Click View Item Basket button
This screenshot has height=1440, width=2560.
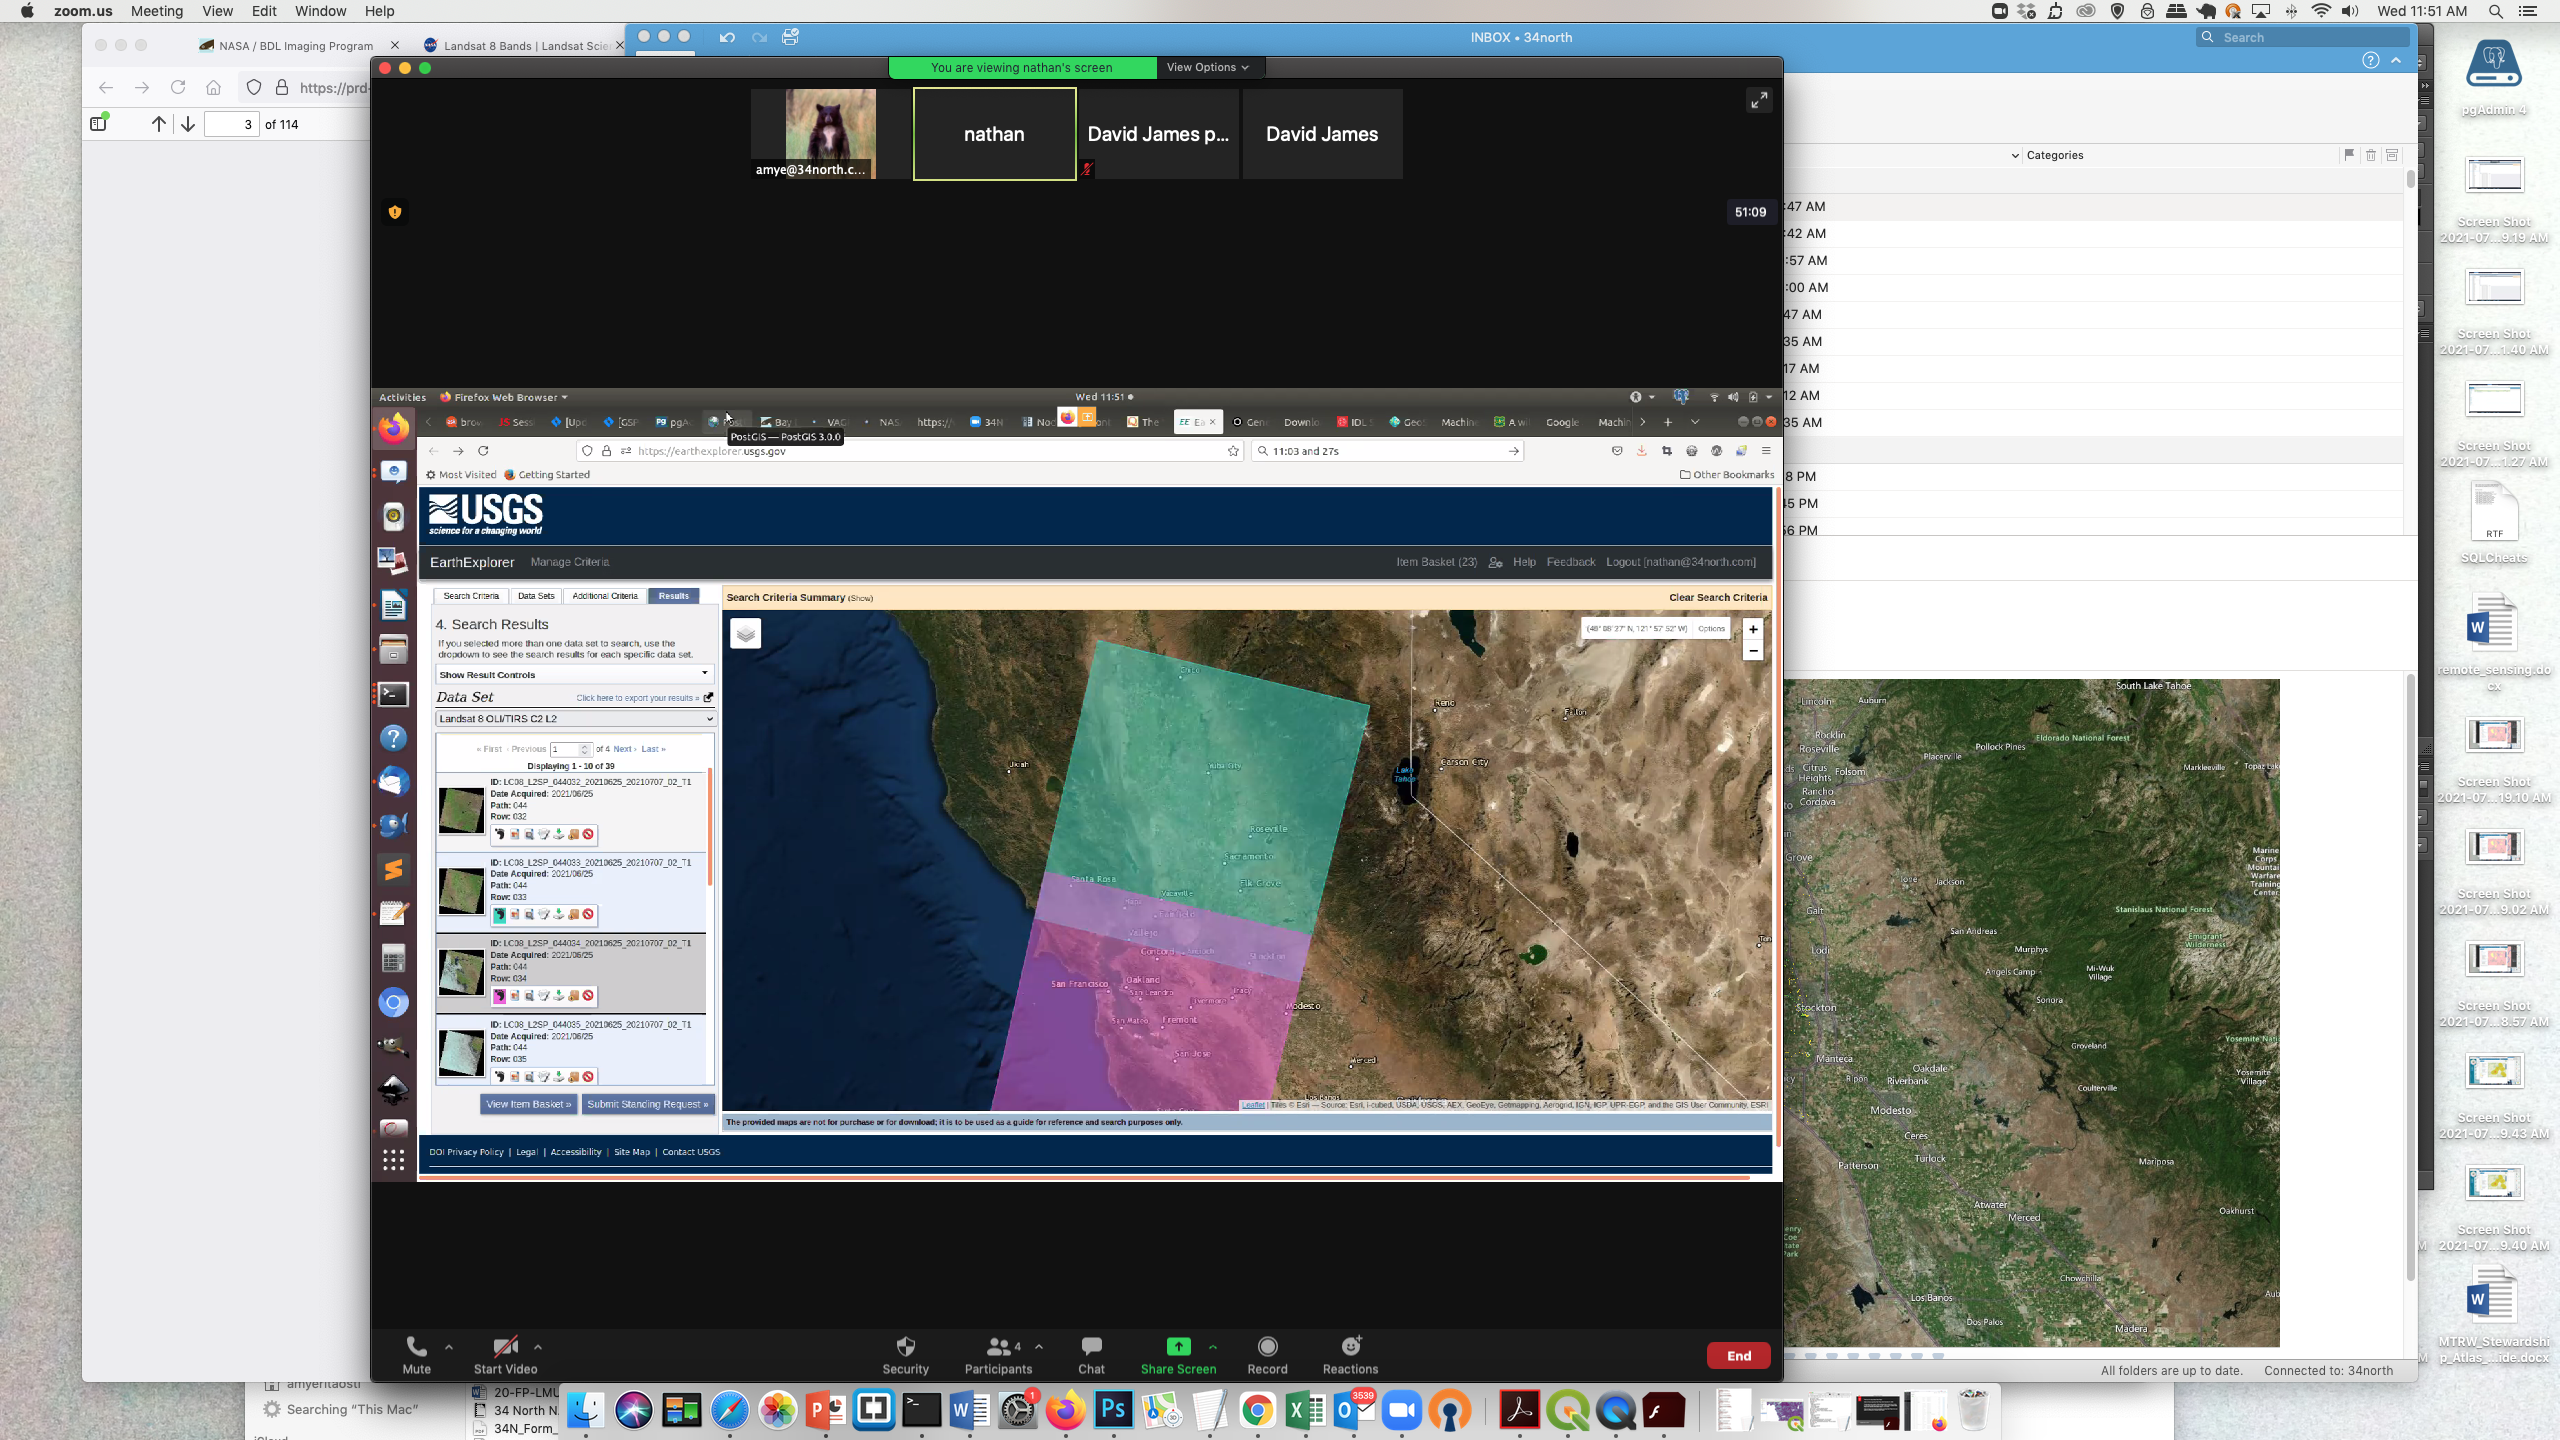[x=529, y=1104]
